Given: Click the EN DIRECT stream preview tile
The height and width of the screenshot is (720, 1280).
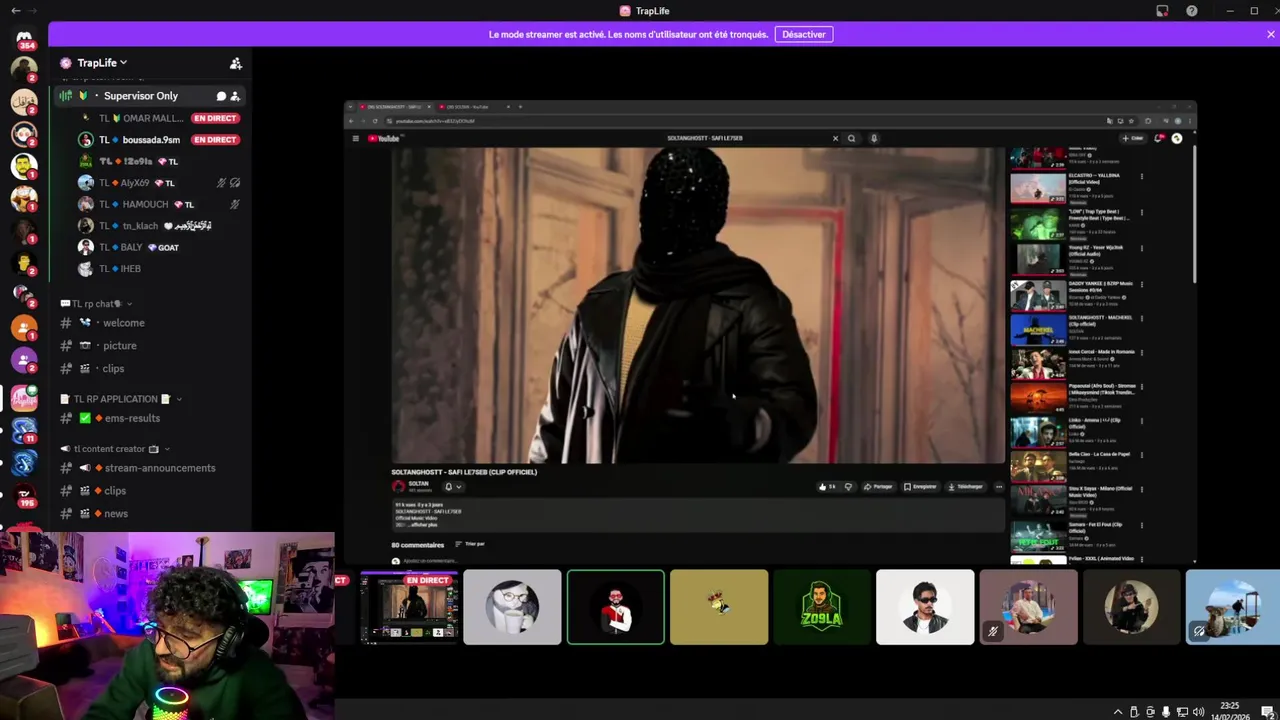Looking at the screenshot, I should (x=409, y=607).
